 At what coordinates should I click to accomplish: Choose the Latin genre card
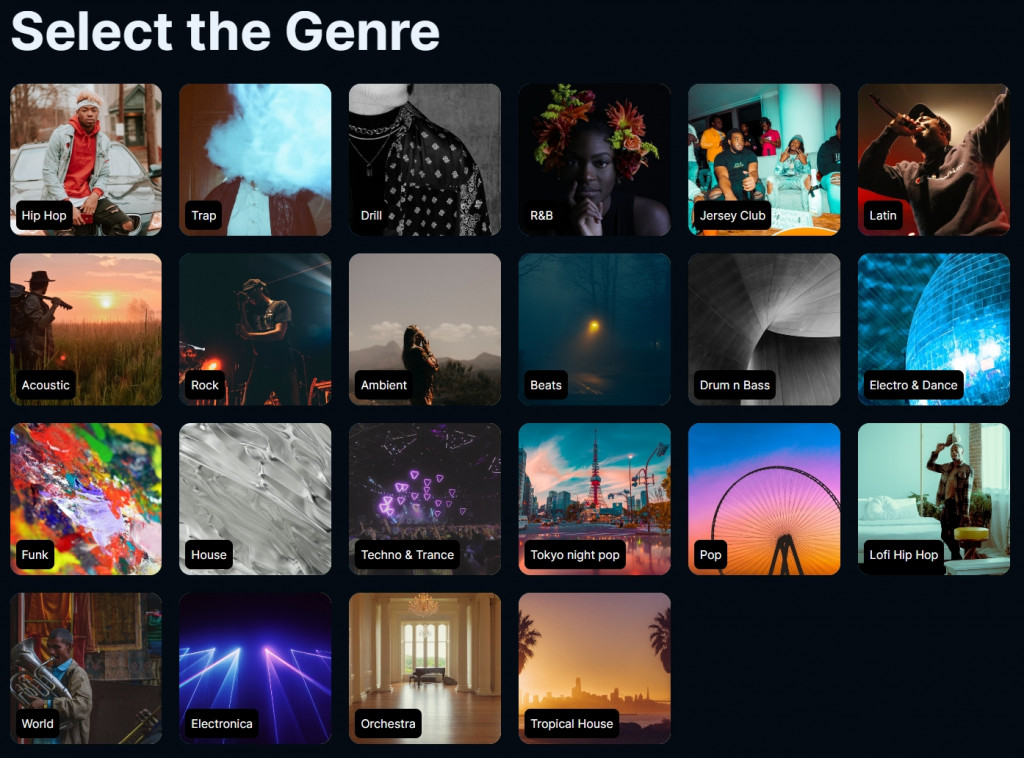pos(934,159)
